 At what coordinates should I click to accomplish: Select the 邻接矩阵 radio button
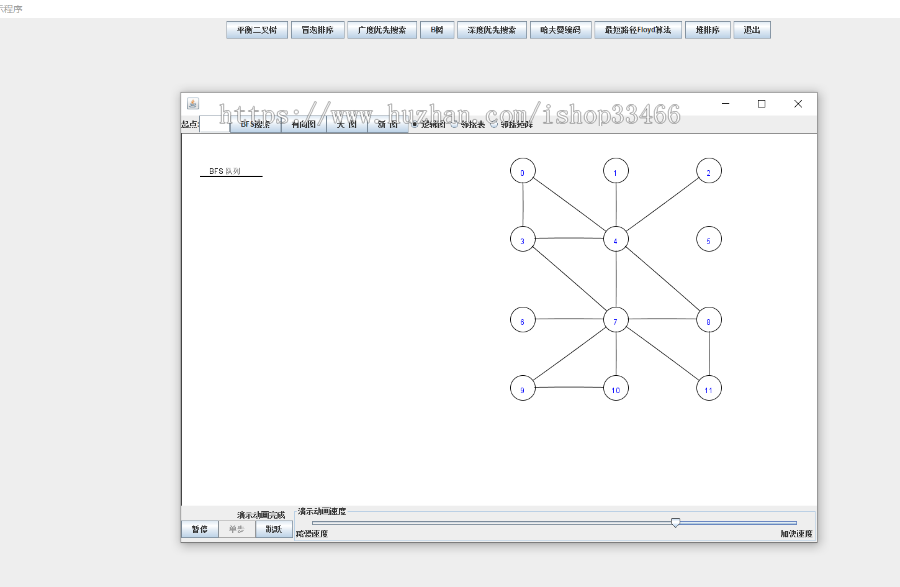[x=494, y=125]
